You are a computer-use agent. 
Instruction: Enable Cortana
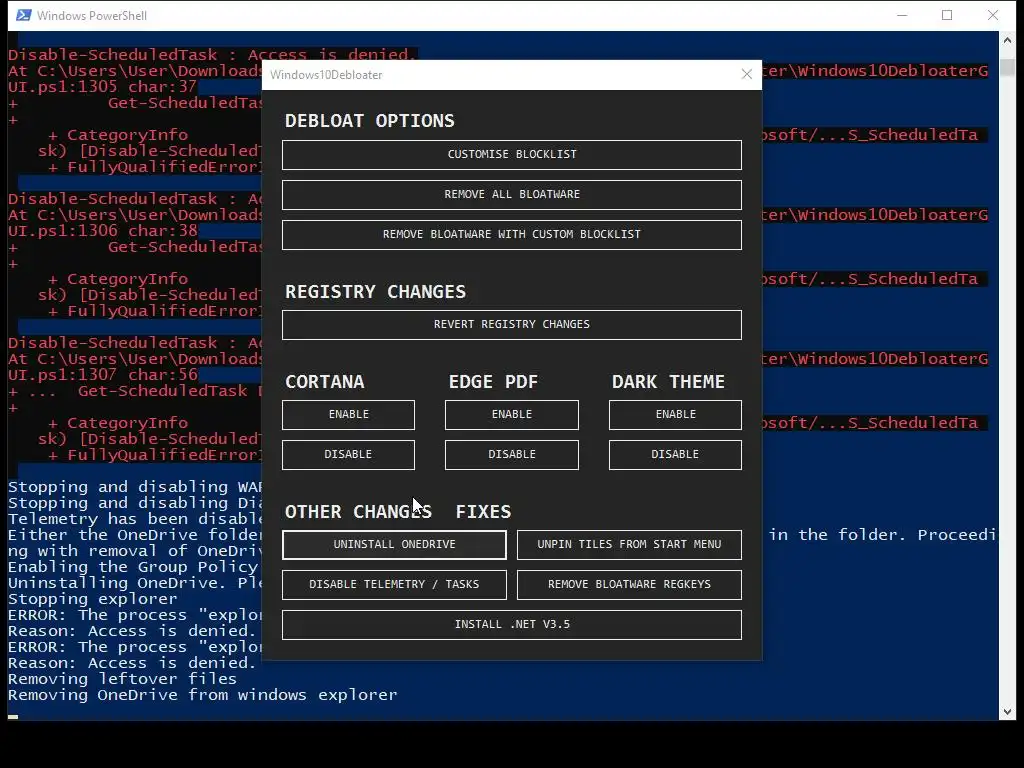pos(348,415)
